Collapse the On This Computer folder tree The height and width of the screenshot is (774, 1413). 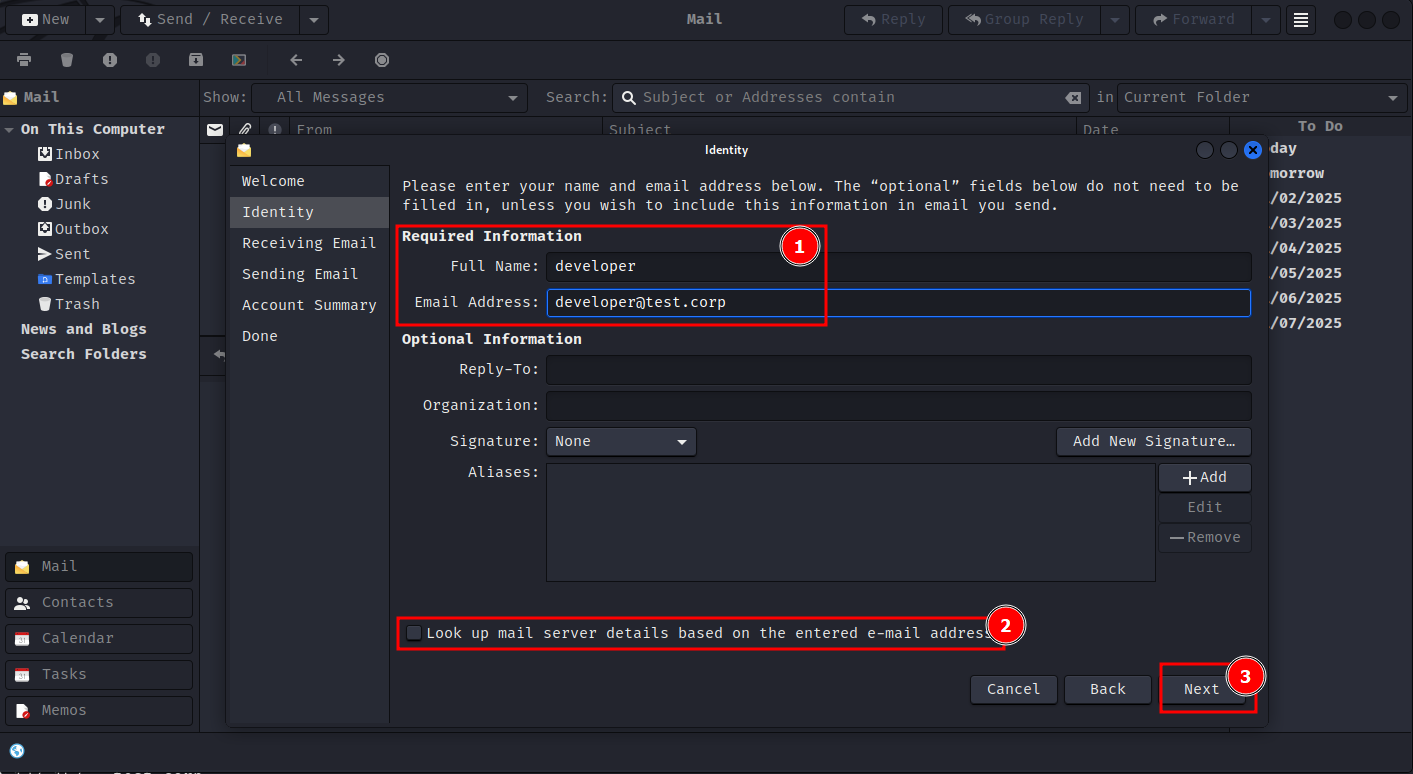tap(10, 130)
